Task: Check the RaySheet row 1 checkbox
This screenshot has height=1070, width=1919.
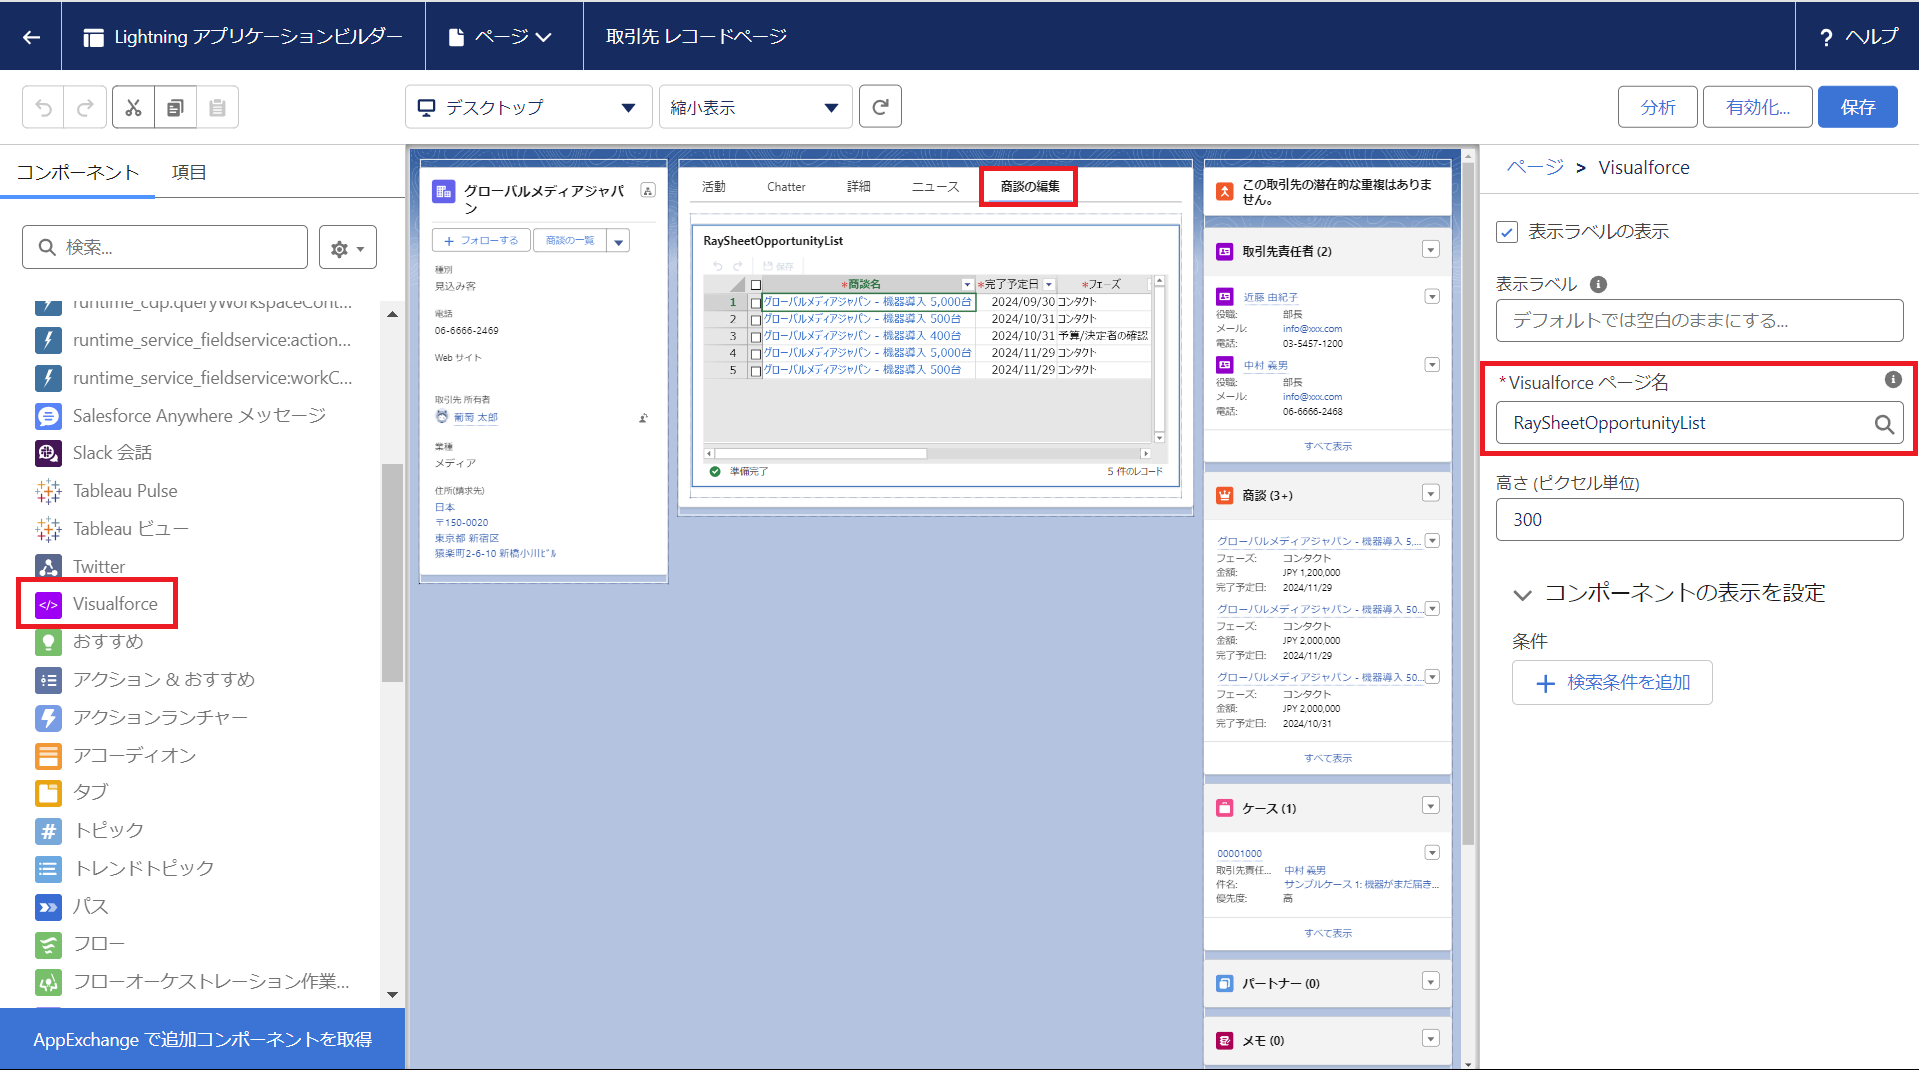Action: 756,302
